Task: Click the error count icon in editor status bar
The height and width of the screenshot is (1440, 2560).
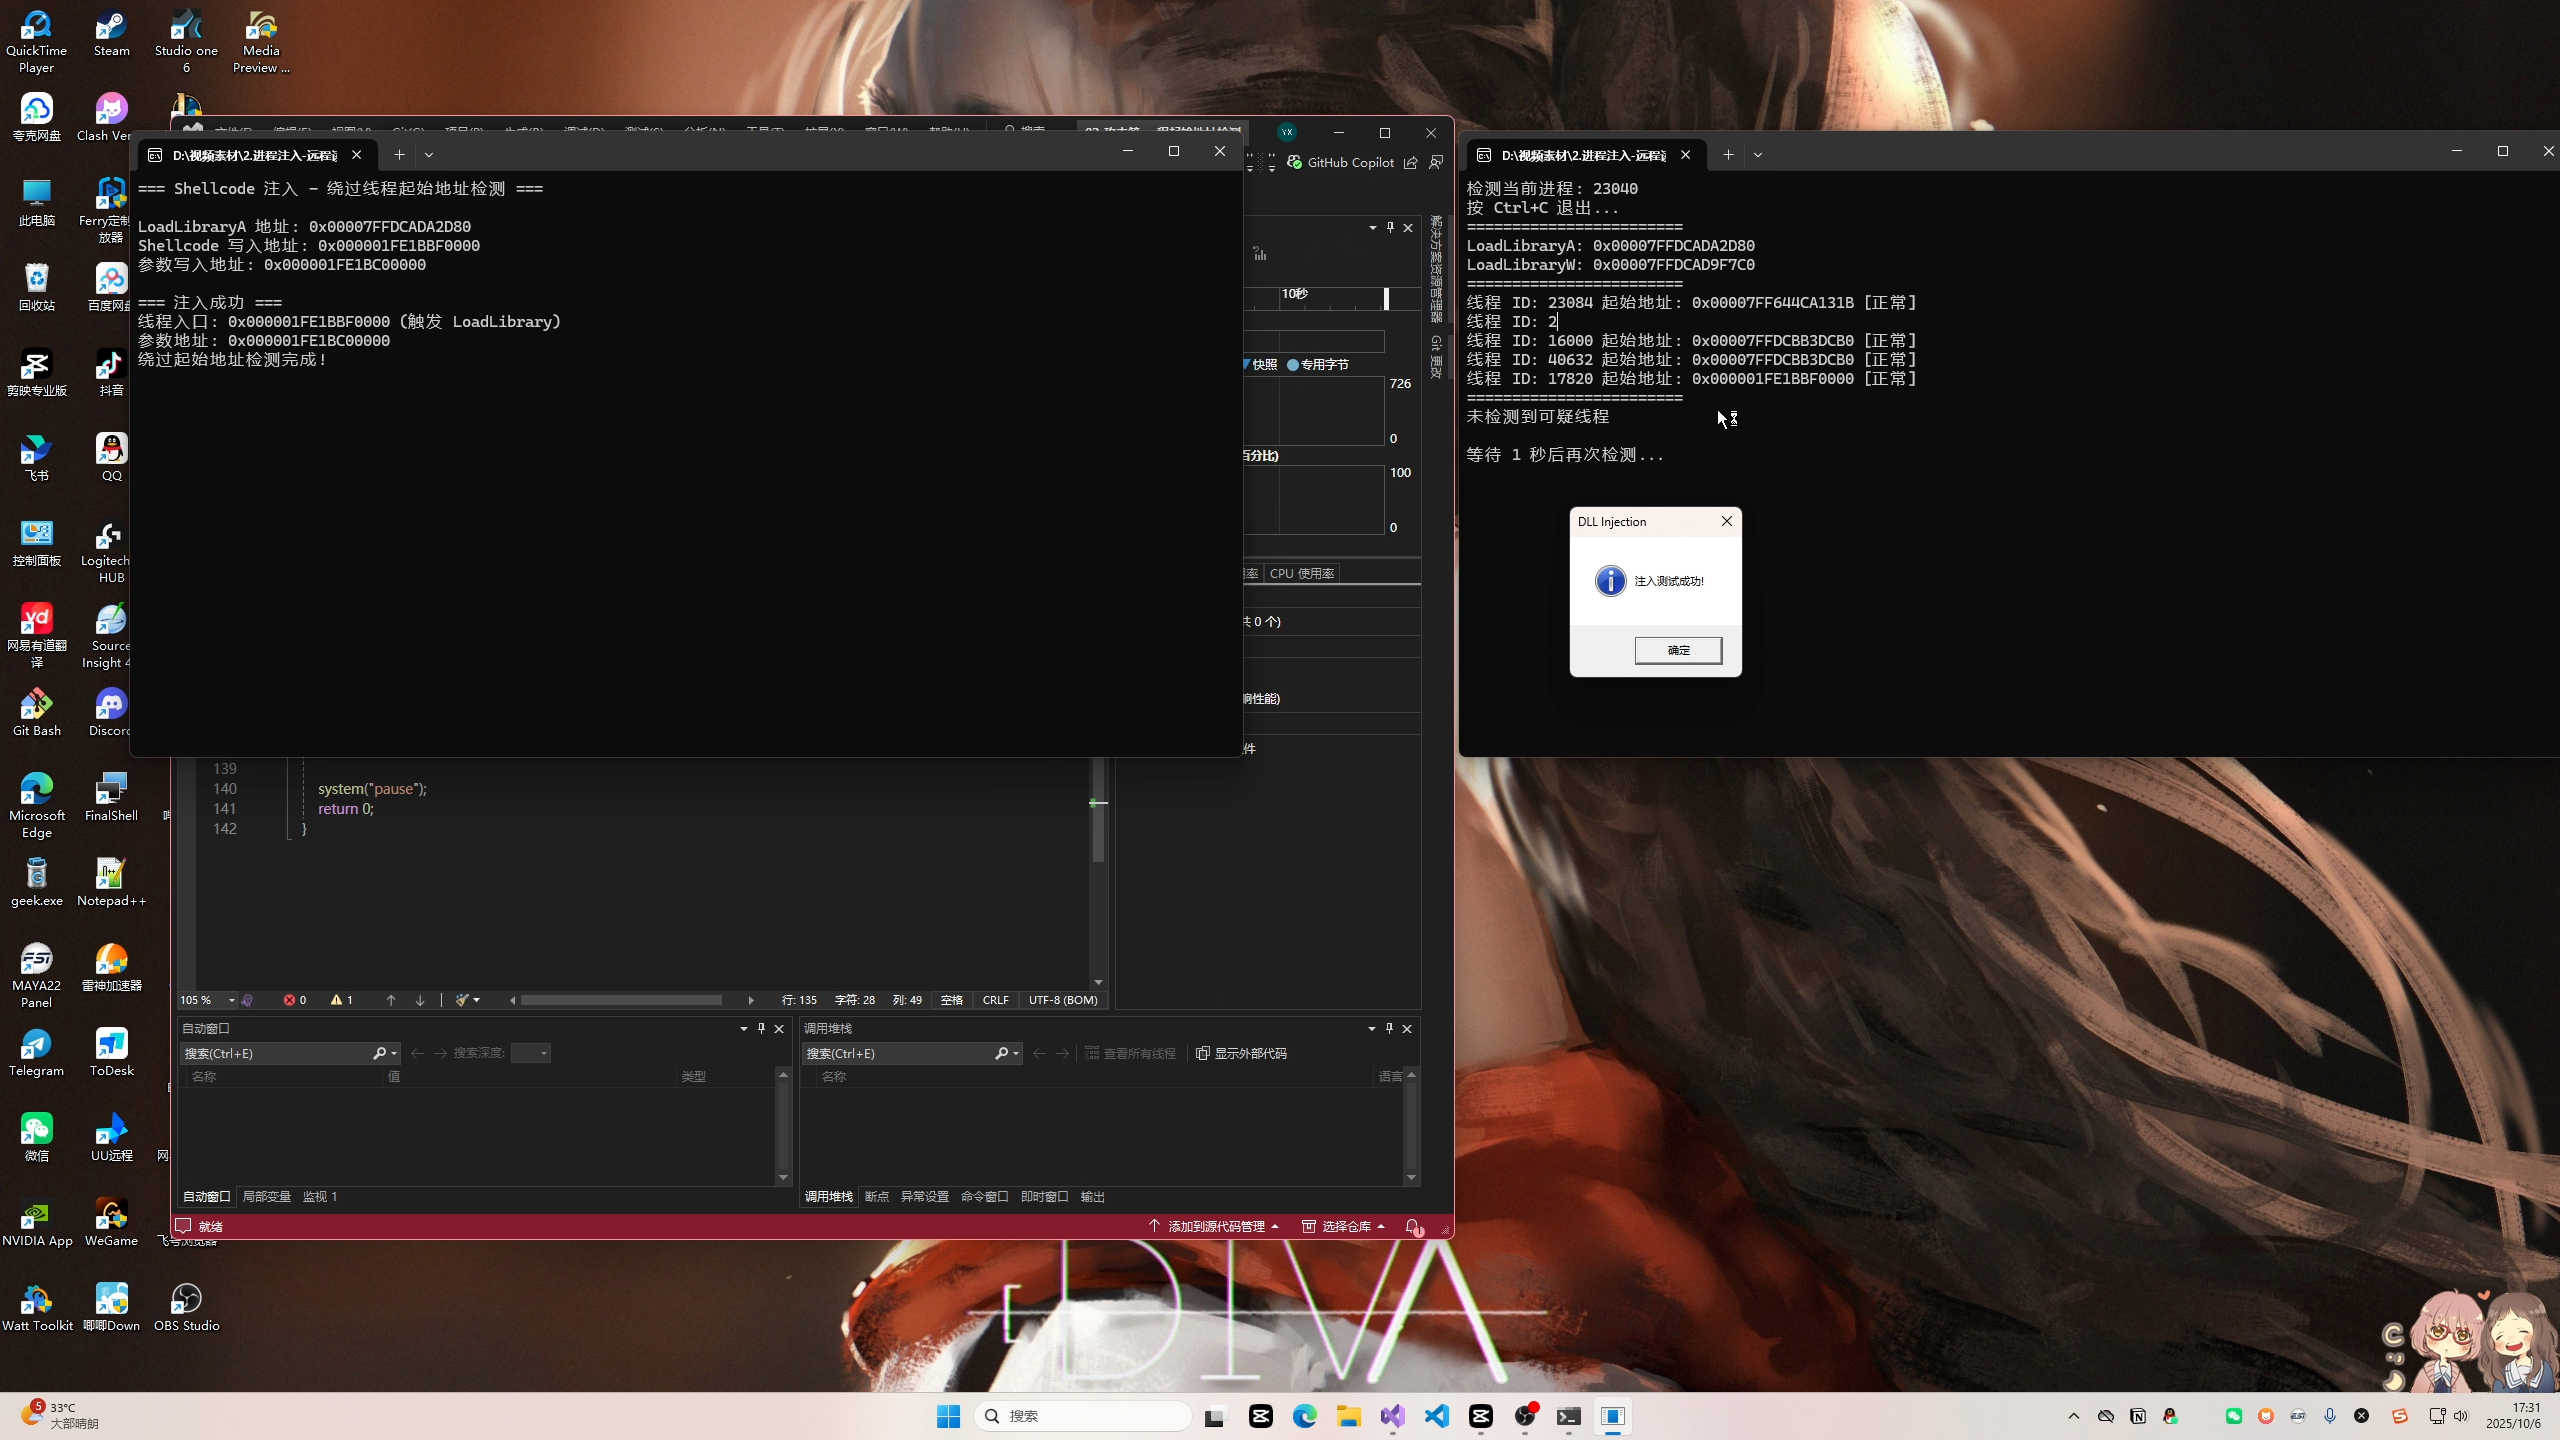Action: click(290, 1000)
